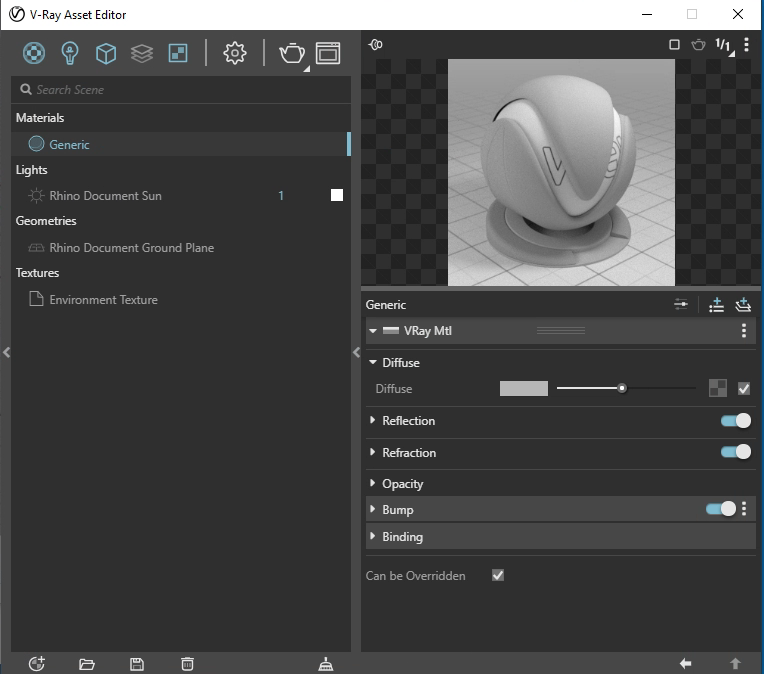Change the 1/1 preview quality ratio
This screenshot has height=674, width=764.
click(724, 46)
